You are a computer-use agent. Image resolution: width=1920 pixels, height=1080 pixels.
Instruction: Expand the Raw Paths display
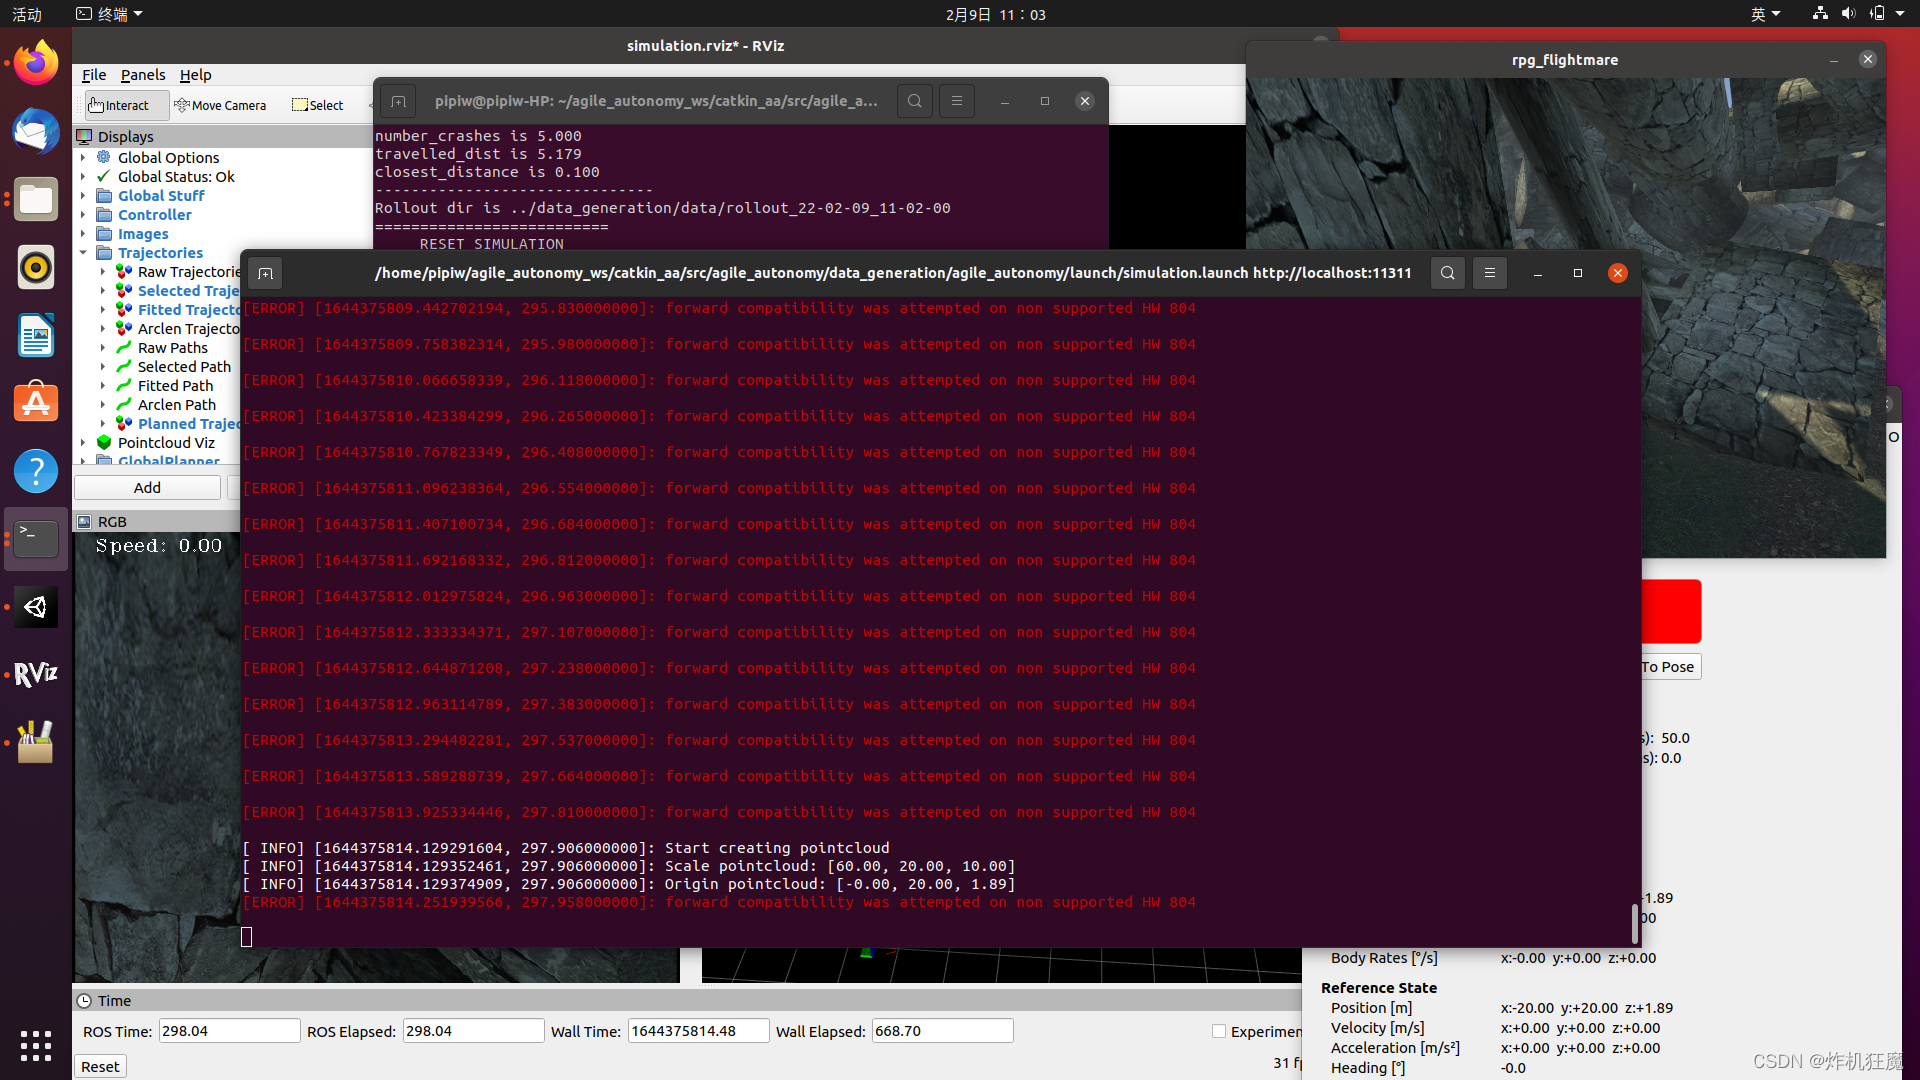tap(103, 348)
